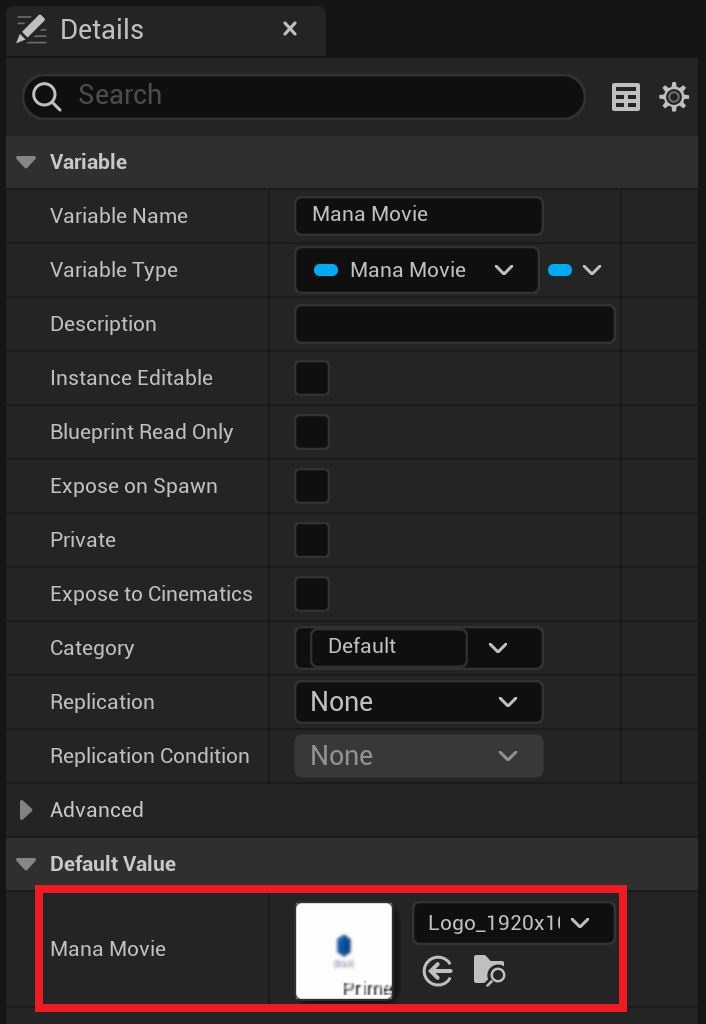Expand the Advanced section
Image resolution: width=706 pixels, height=1024 pixels.
(x=25, y=810)
